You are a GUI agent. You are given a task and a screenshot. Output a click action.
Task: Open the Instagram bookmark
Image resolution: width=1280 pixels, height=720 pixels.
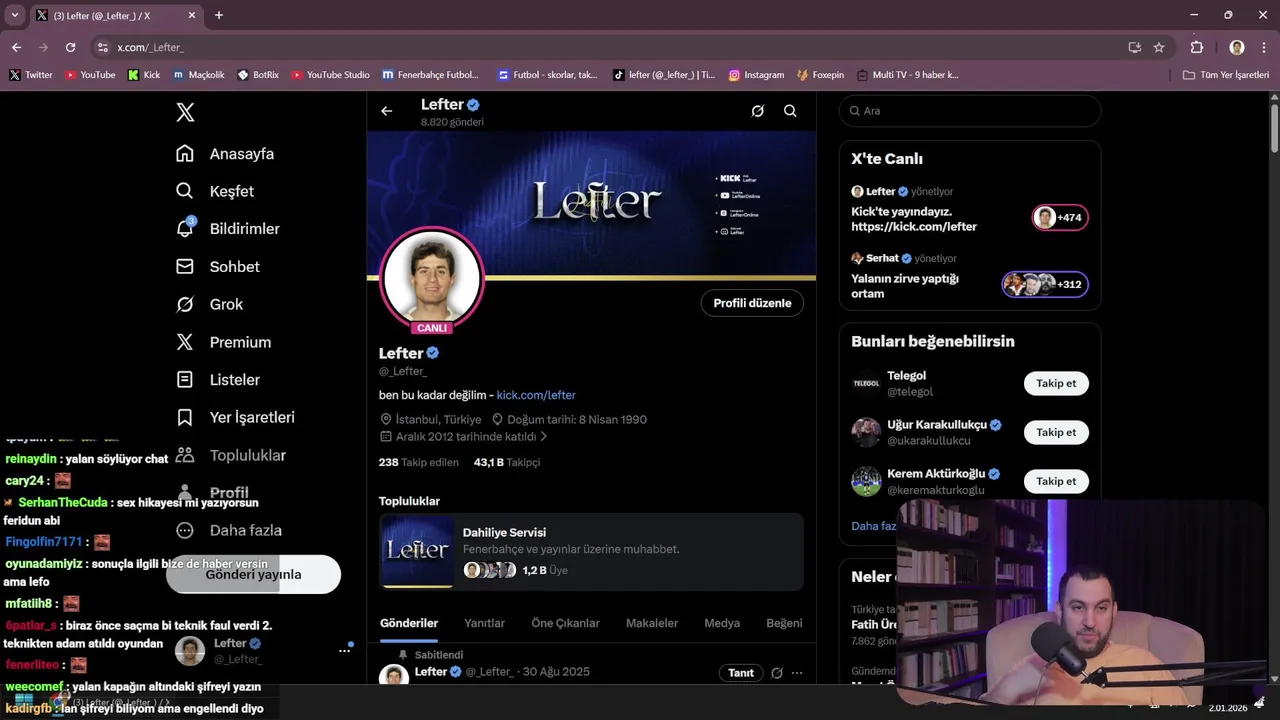(756, 75)
